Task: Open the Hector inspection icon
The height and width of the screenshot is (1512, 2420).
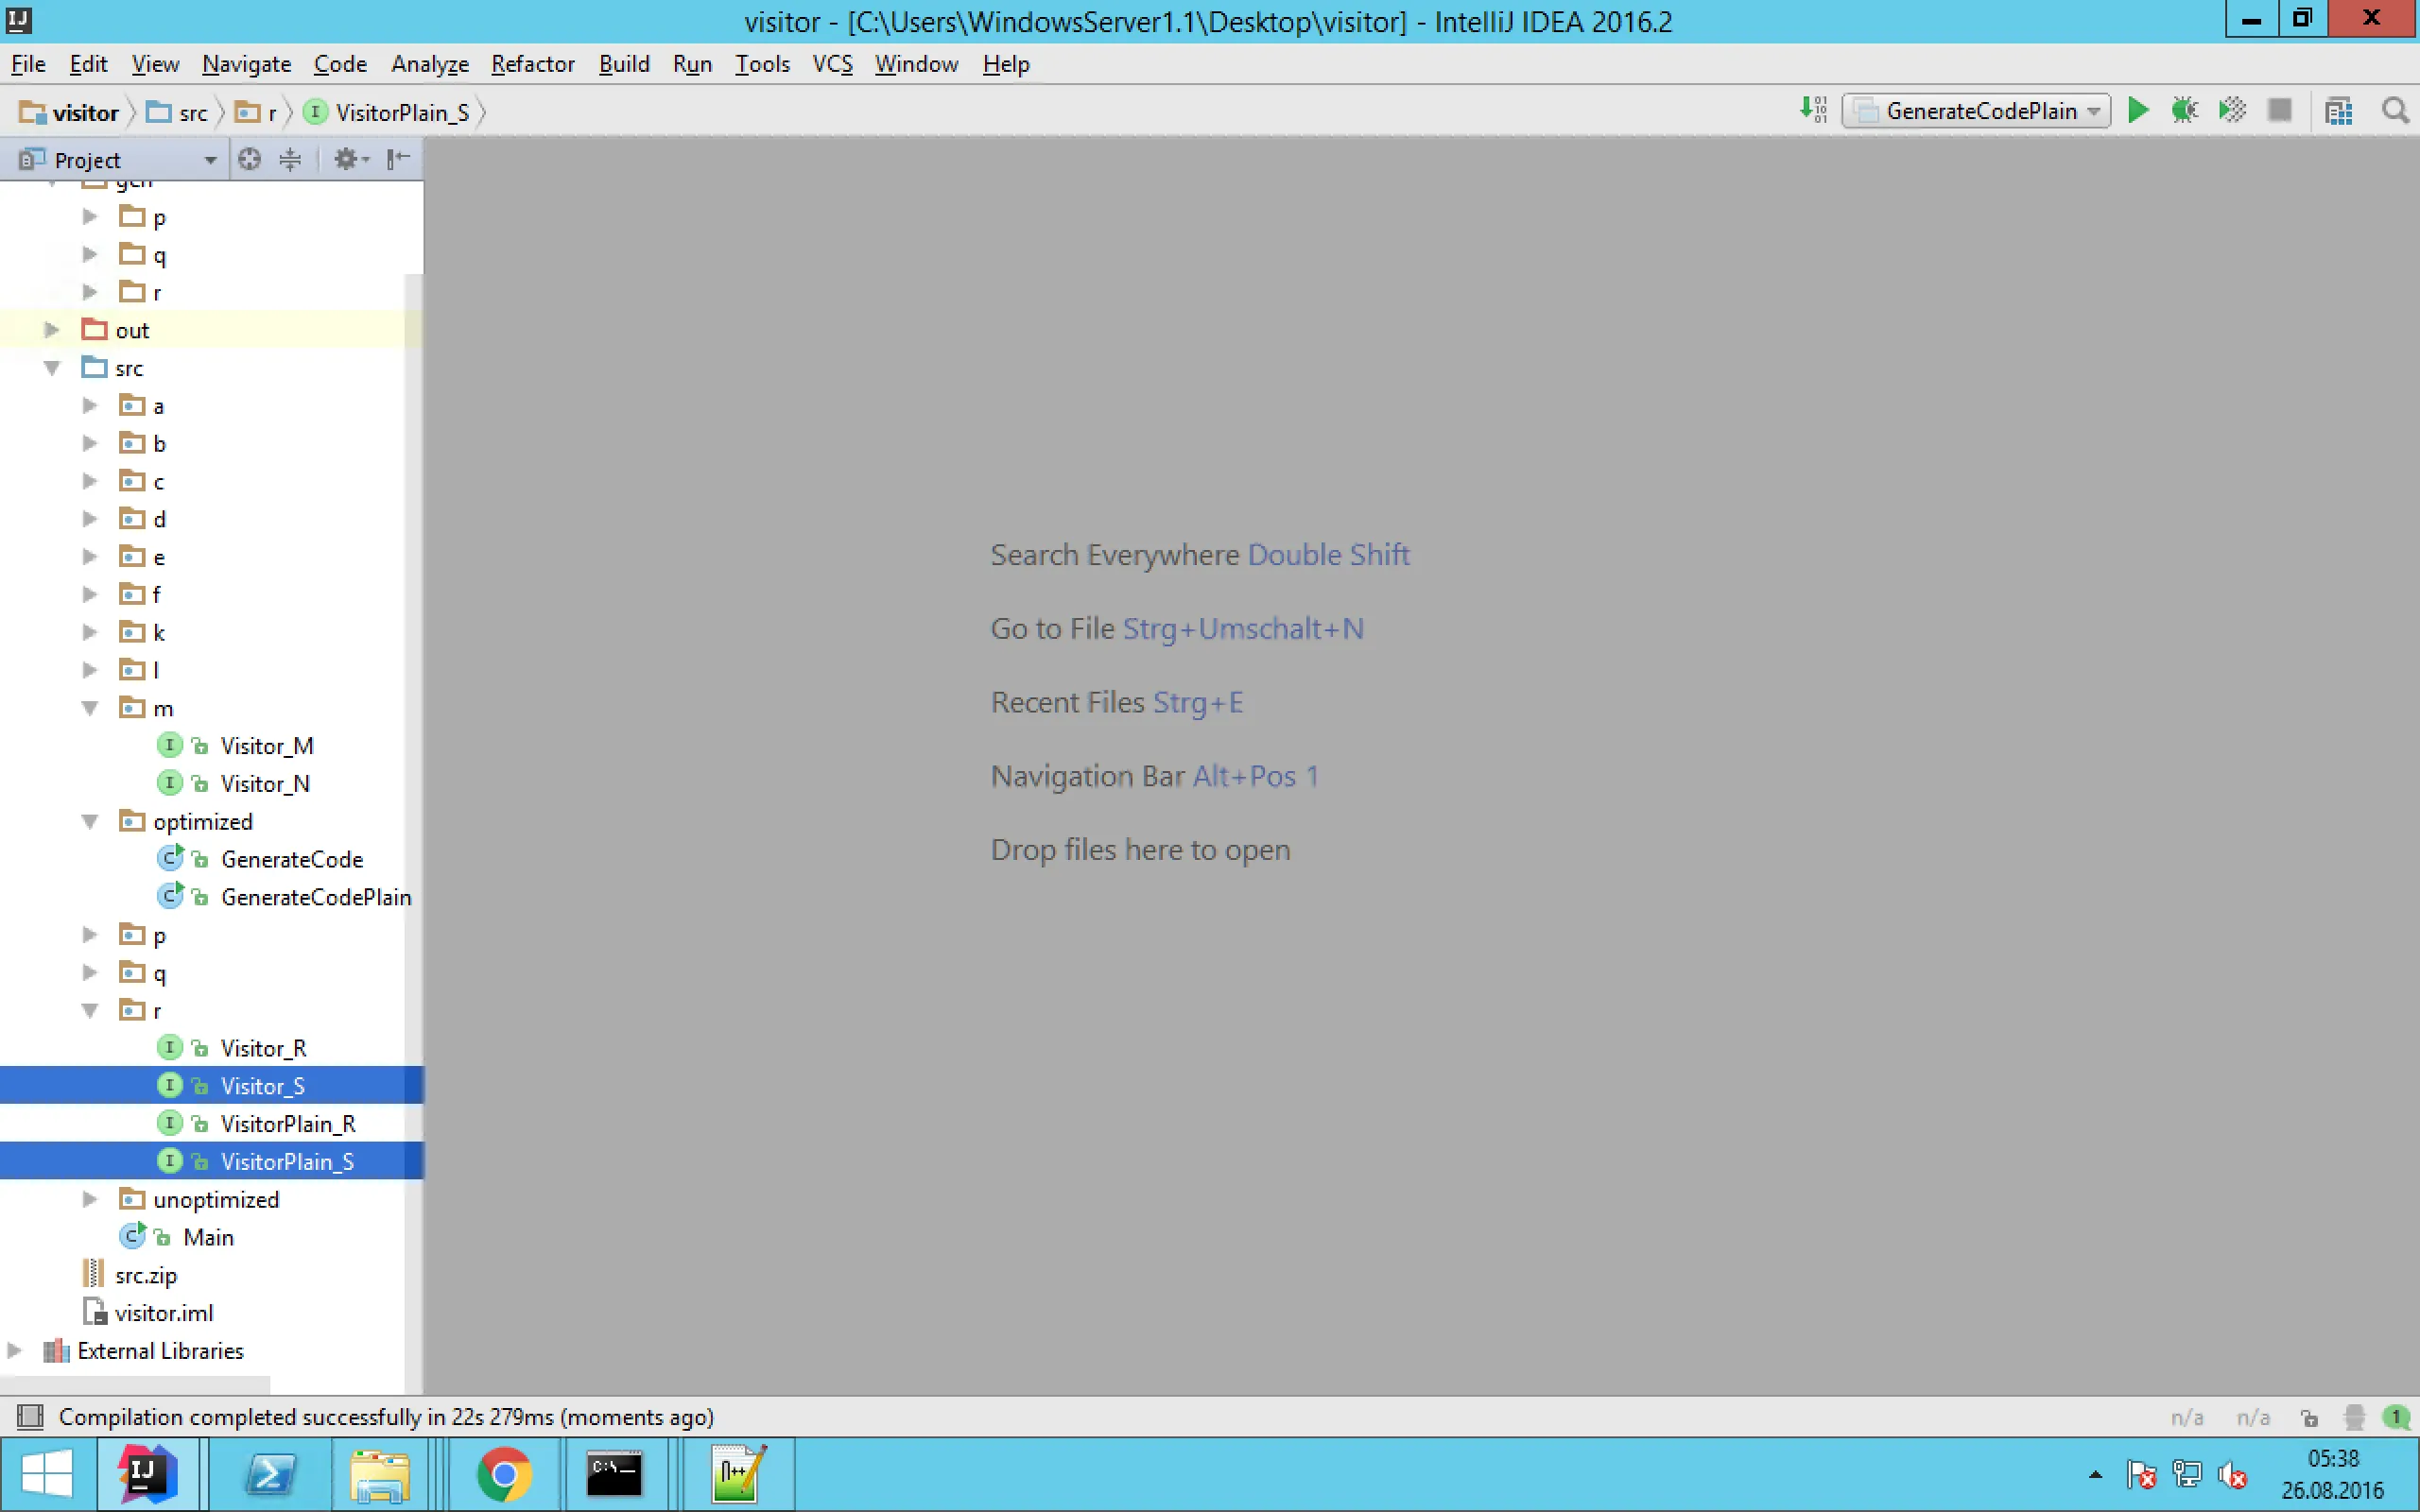Action: pyautogui.click(x=2354, y=1417)
